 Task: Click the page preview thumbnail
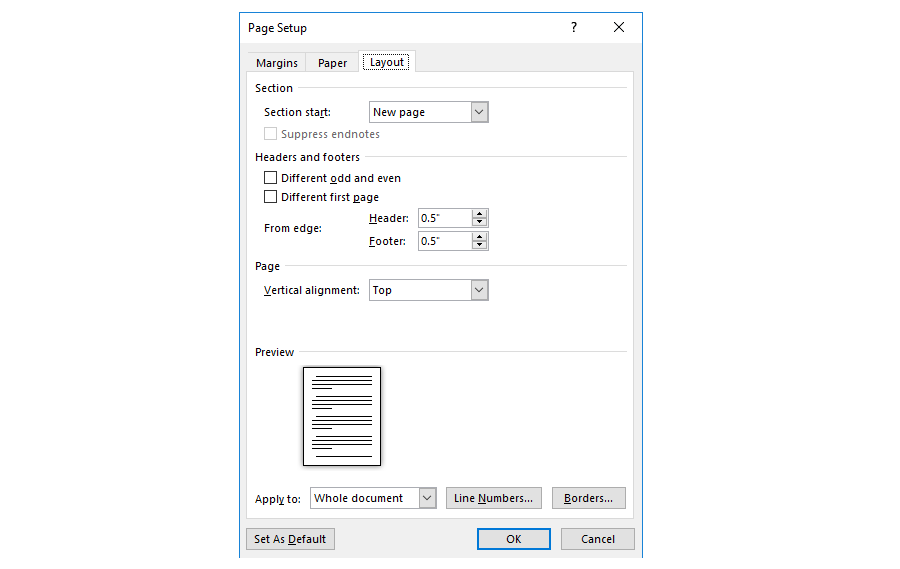(342, 416)
